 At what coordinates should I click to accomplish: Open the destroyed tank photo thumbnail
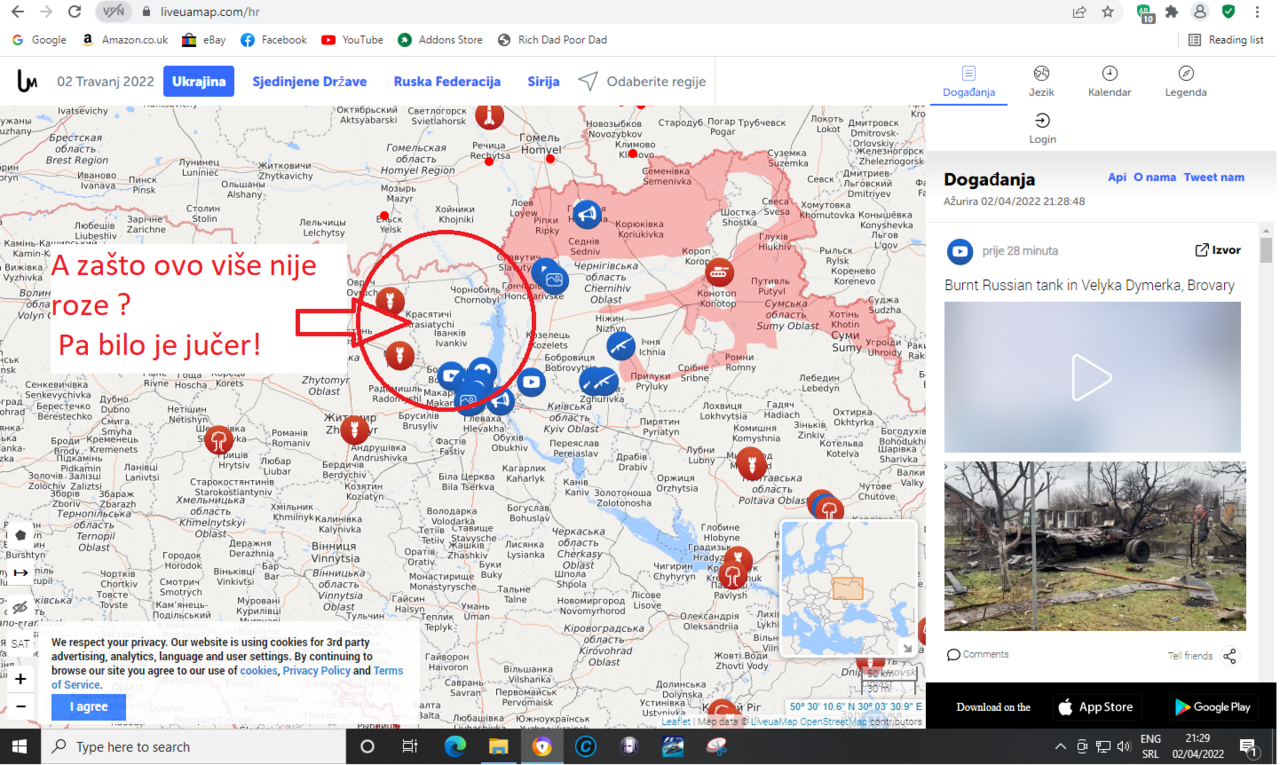click(x=1095, y=546)
